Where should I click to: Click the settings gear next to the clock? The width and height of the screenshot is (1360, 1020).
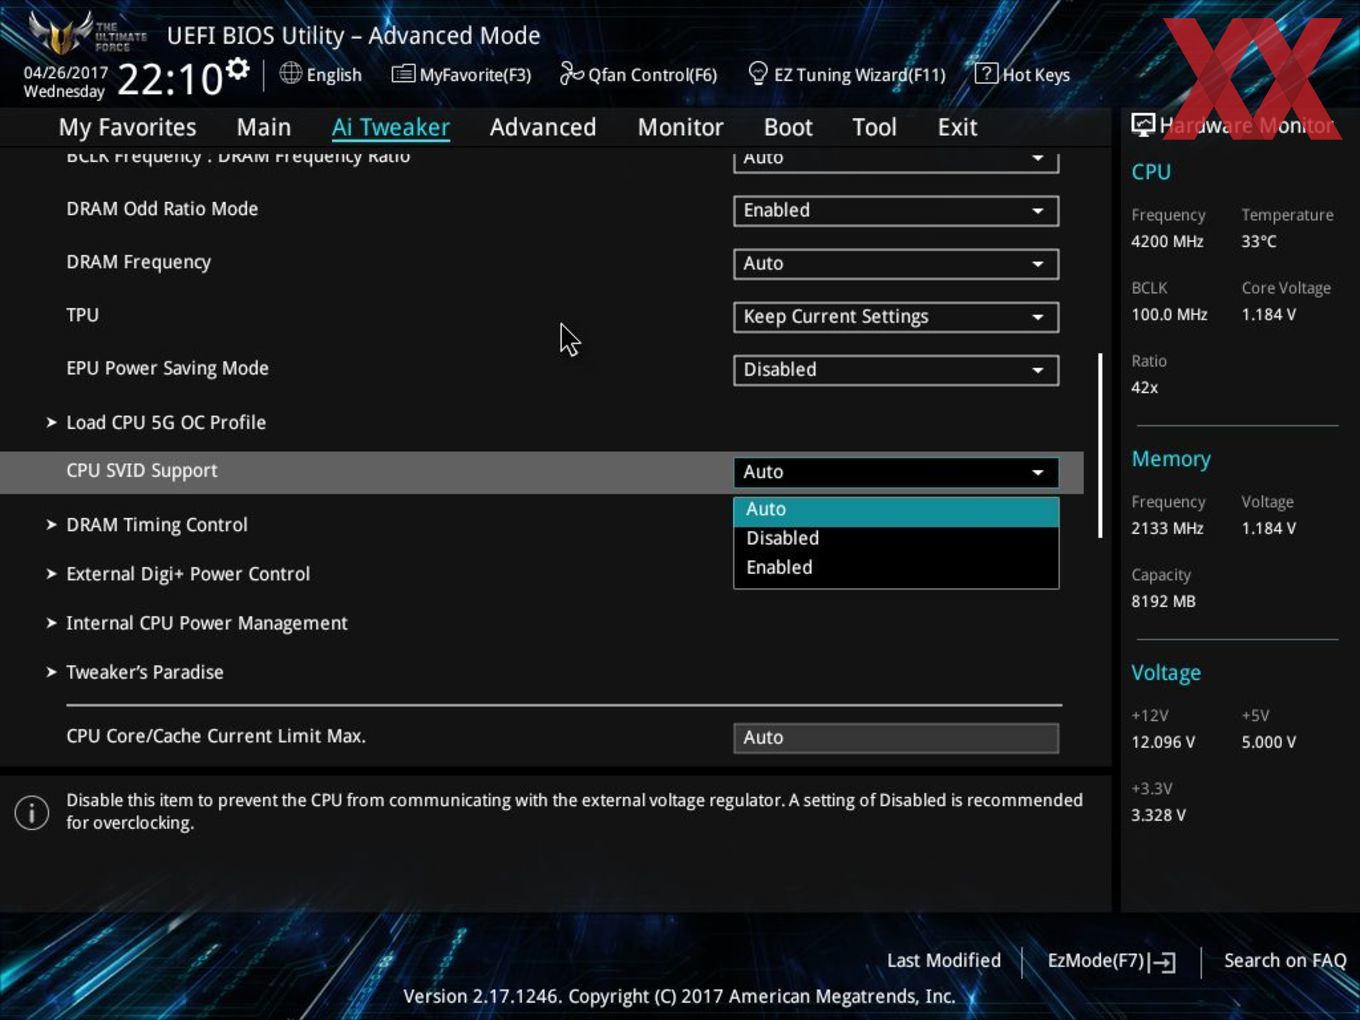coord(237,68)
